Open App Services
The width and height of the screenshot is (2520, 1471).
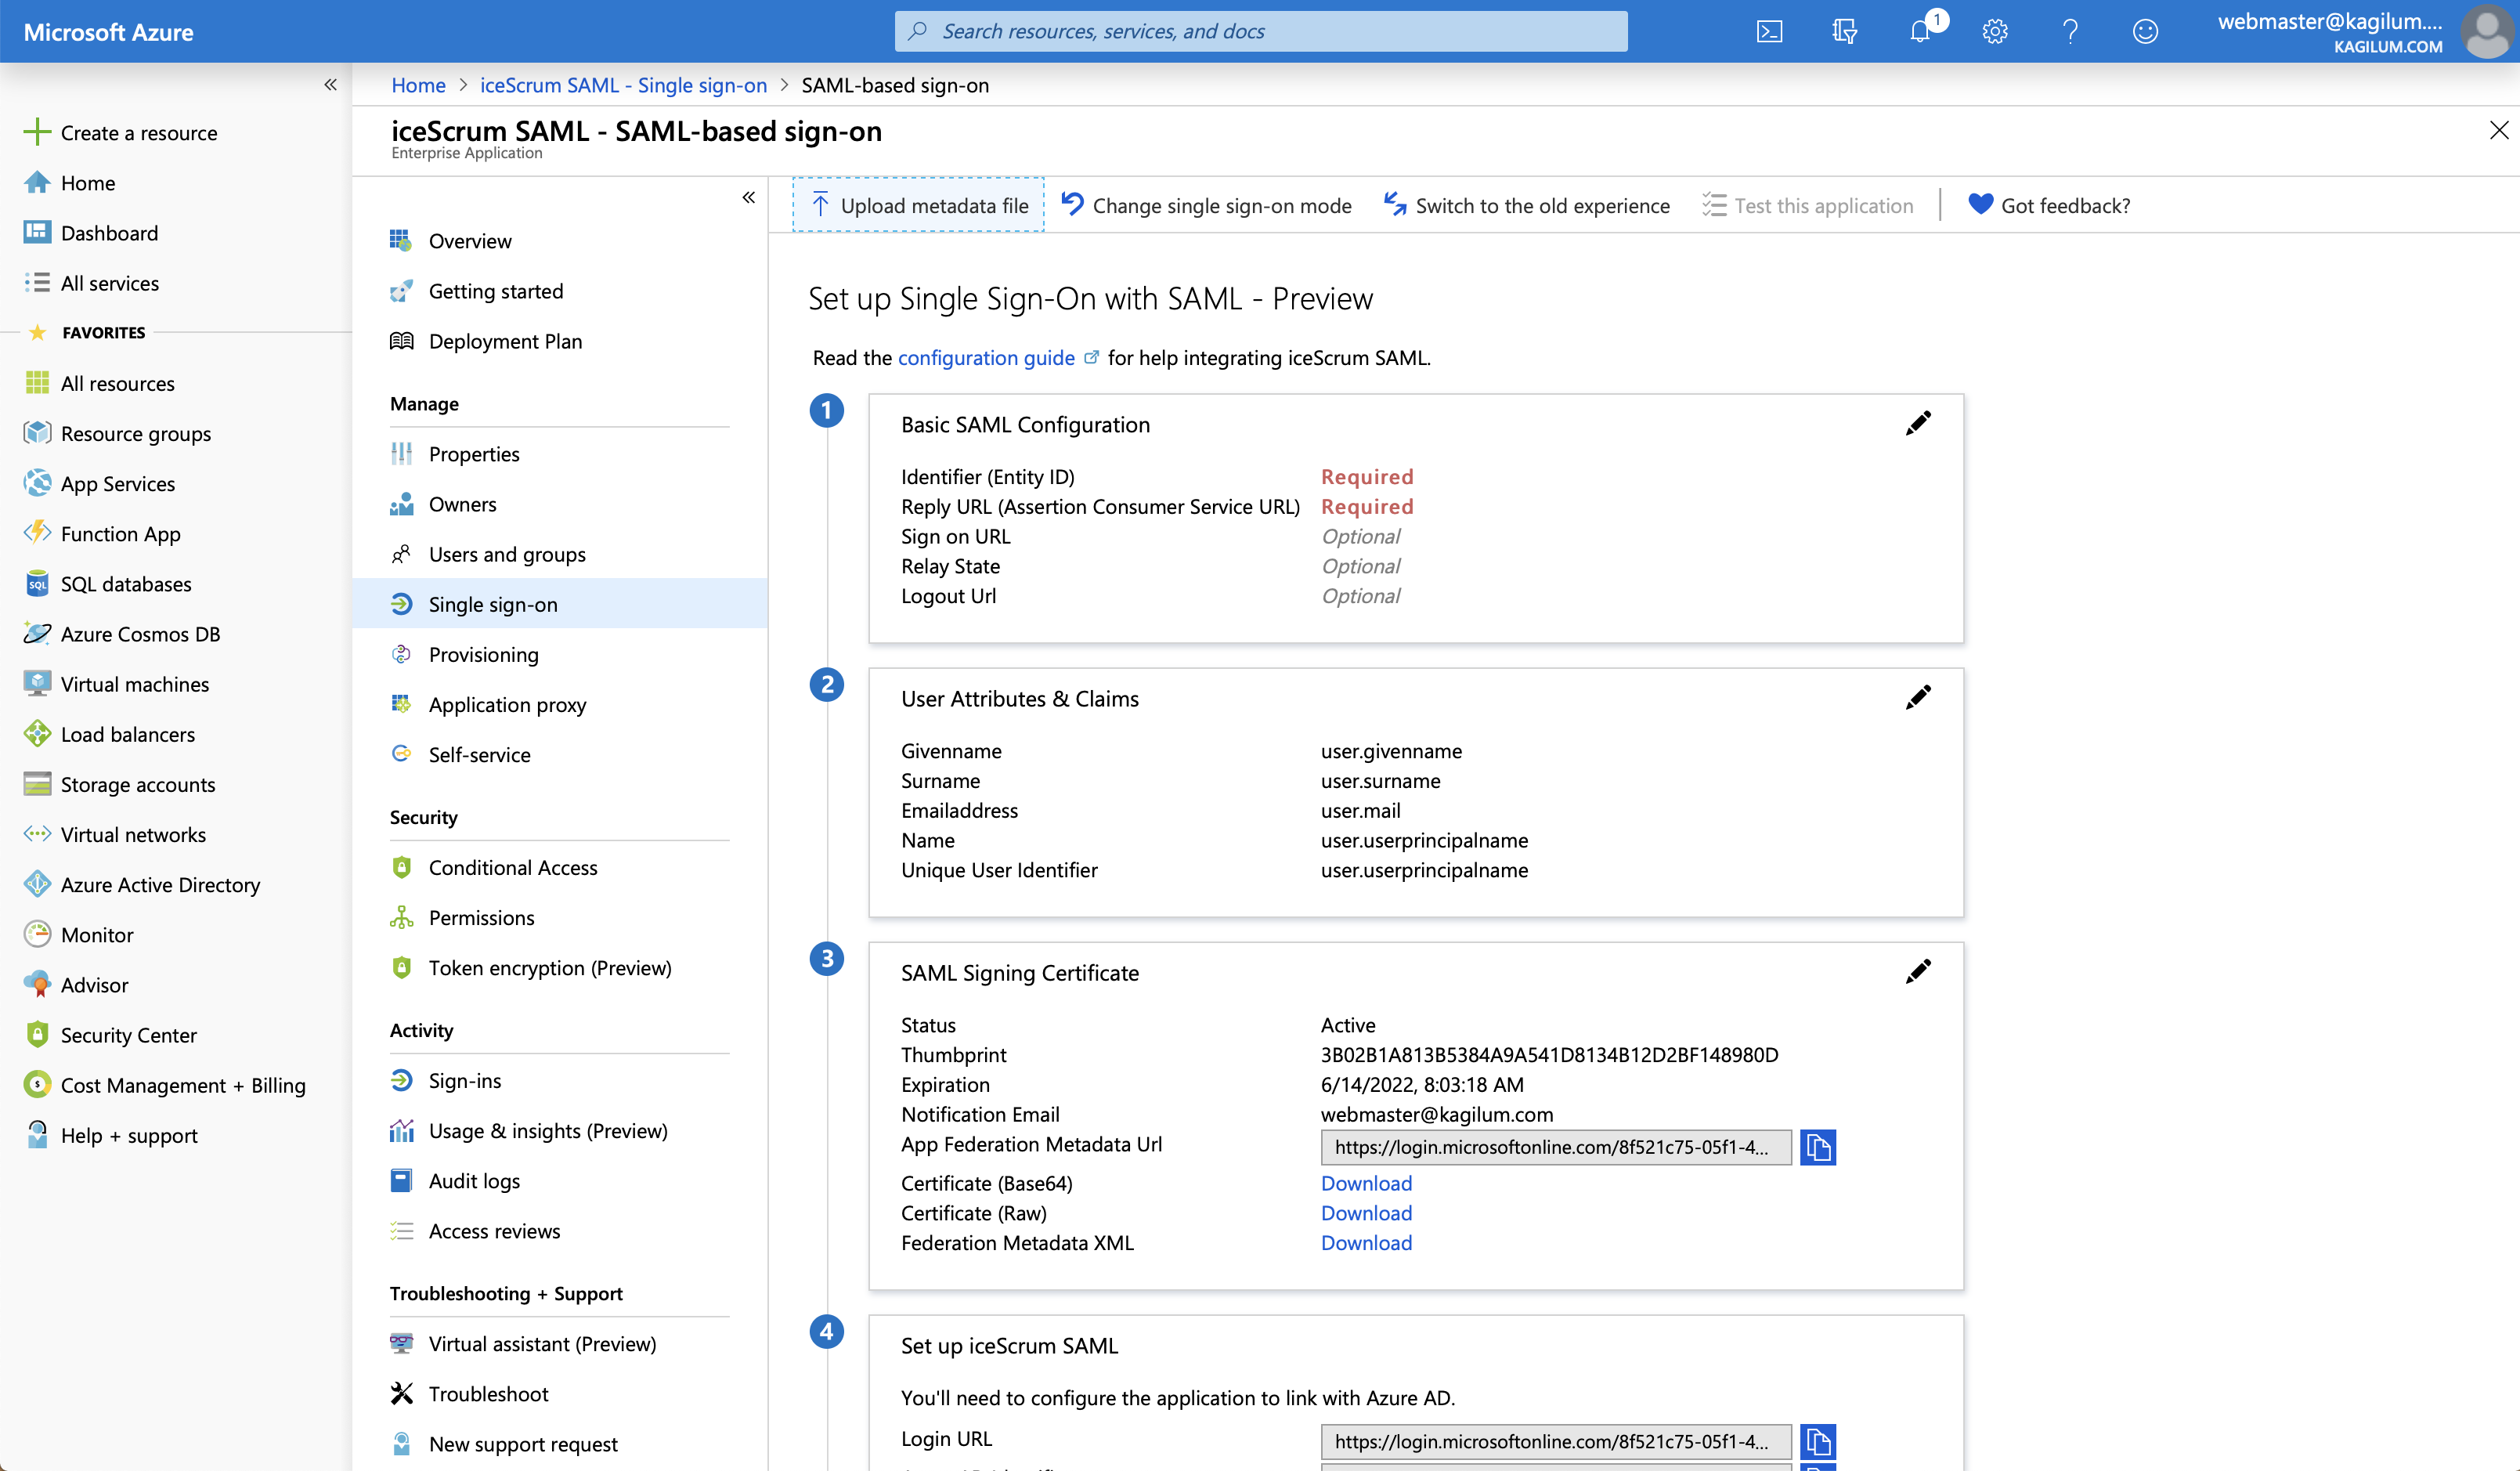[99, 484]
